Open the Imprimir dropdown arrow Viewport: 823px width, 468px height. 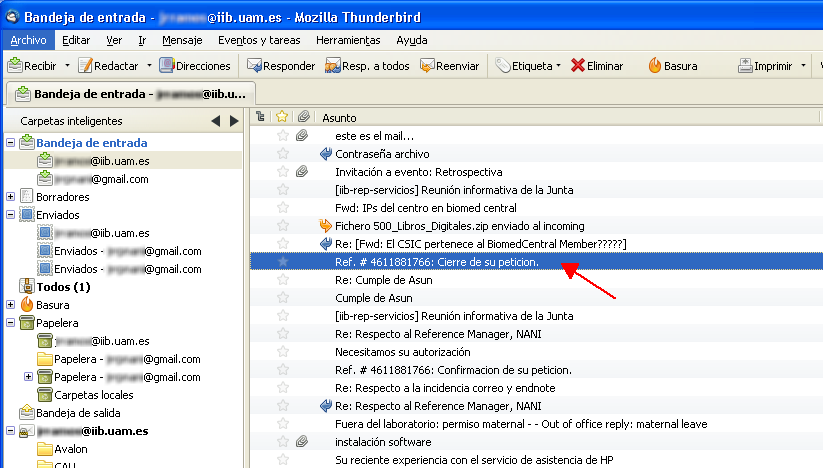point(803,66)
